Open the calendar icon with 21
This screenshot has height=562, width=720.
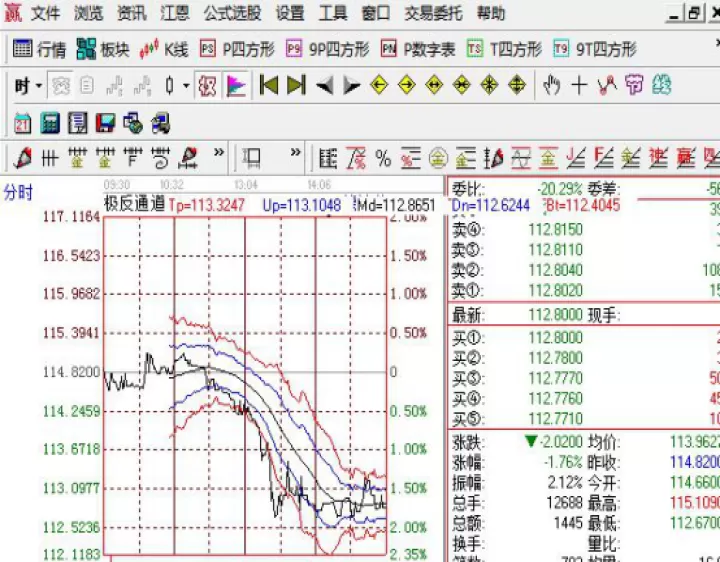pos(22,123)
